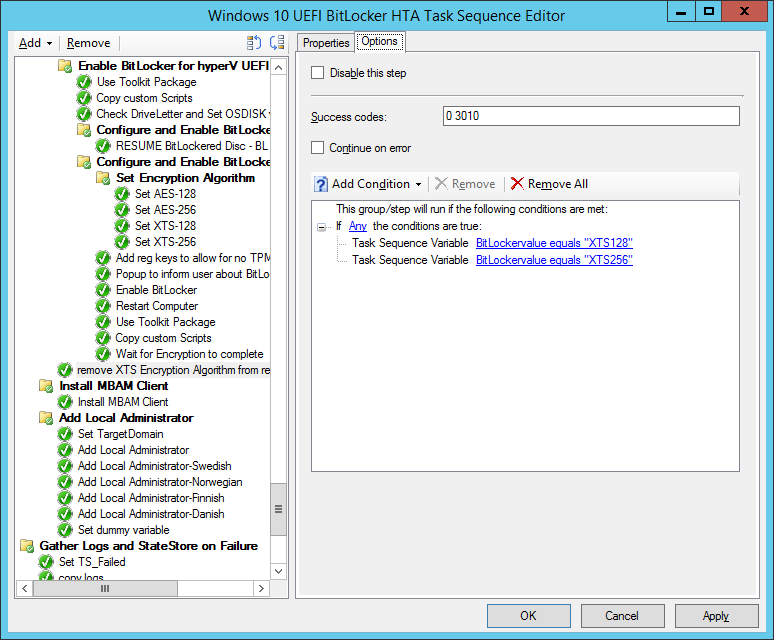Click the greyed Remove condition button
Viewport: 774px width, 640px height.
coord(465,184)
